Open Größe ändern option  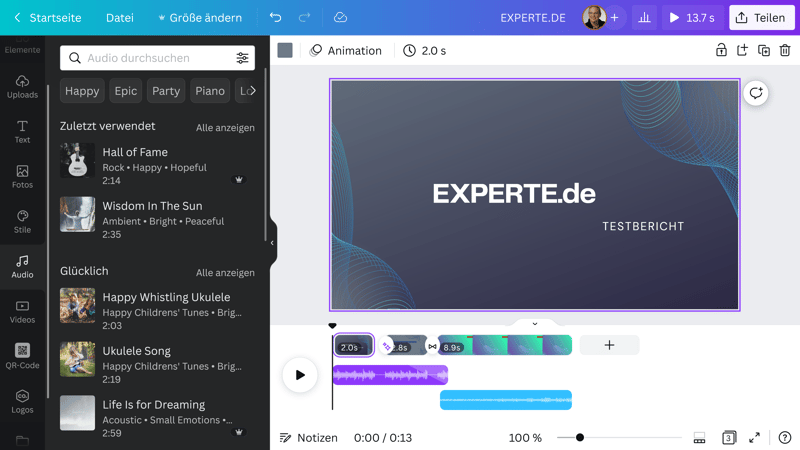(199, 17)
